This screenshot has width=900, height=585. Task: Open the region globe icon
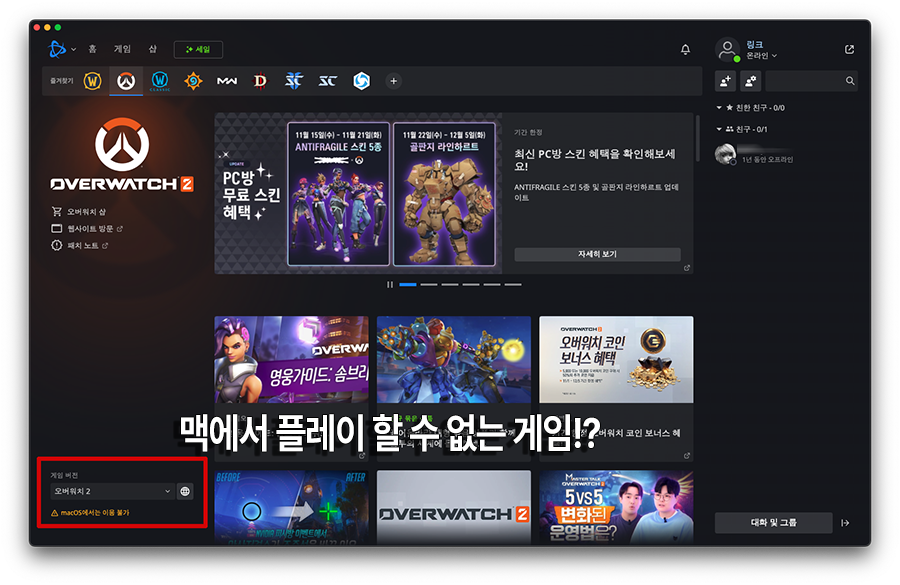pos(185,491)
